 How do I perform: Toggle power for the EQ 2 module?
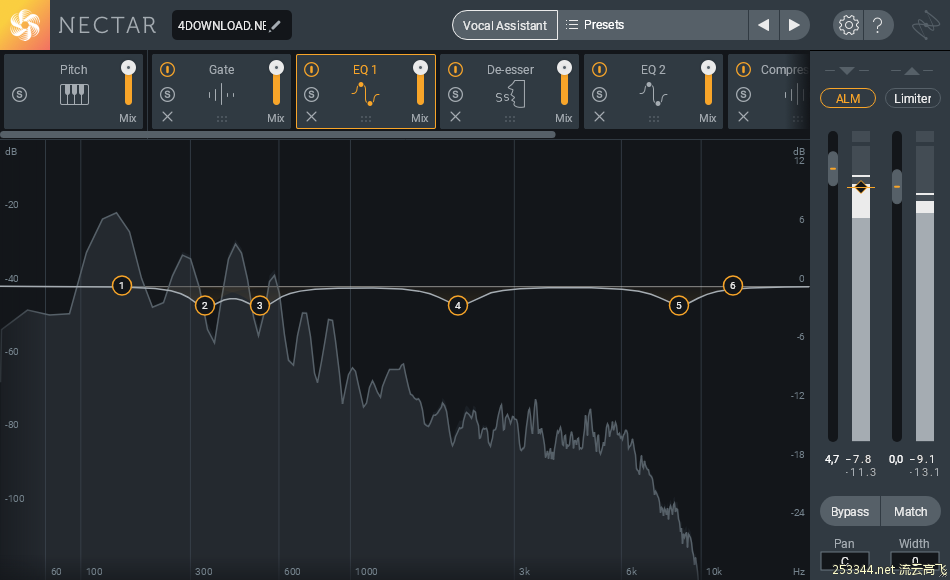click(599, 70)
